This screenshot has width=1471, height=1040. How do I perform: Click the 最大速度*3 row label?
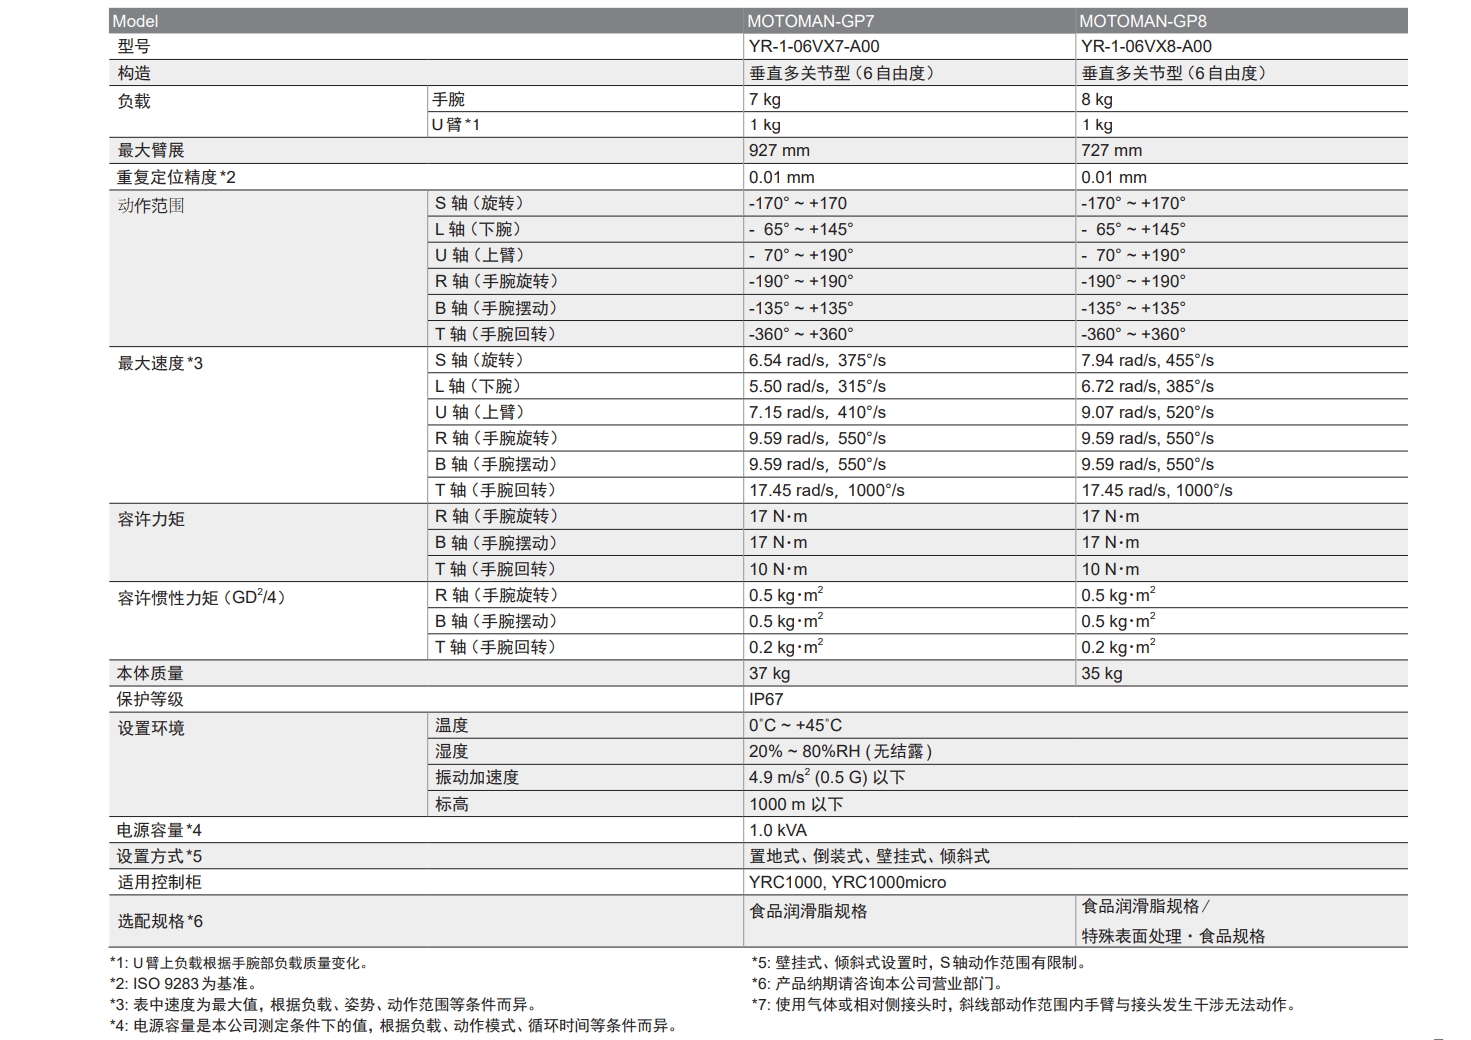pos(160,363)
